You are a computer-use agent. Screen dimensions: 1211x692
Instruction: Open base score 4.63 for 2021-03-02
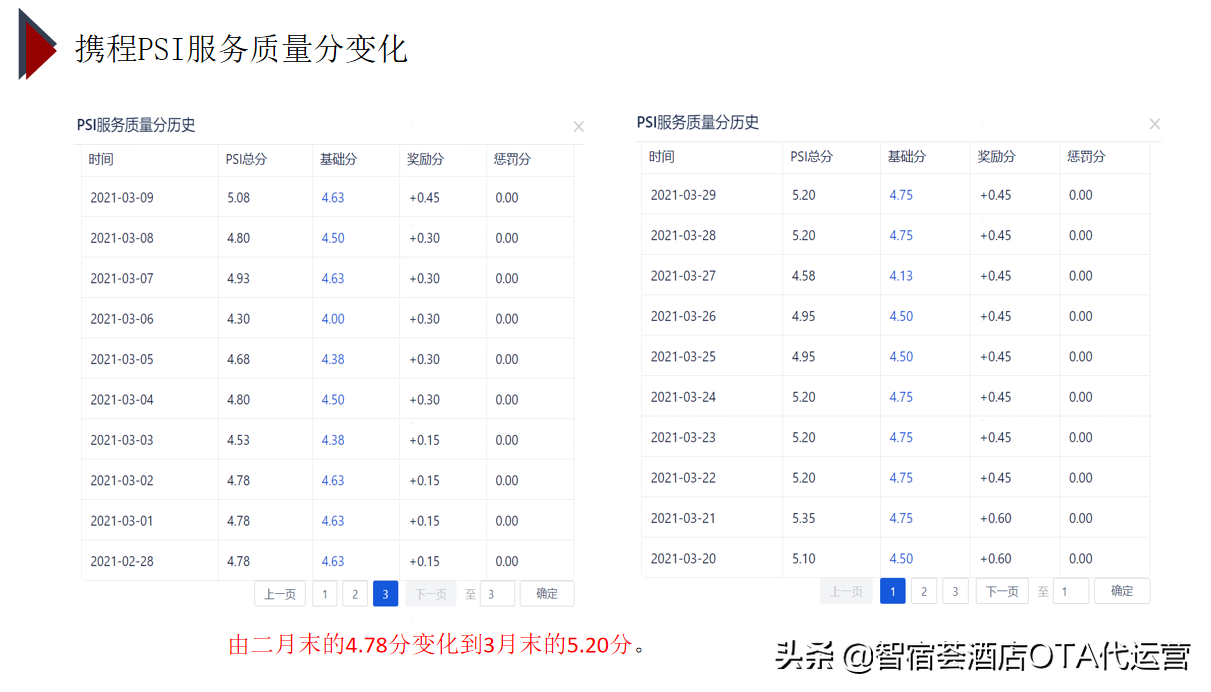click(x=333, y=480)
